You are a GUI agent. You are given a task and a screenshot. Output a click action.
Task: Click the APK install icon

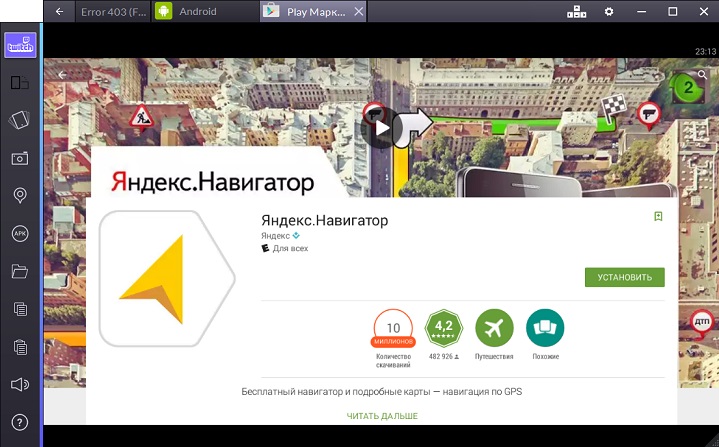(20, 234)
